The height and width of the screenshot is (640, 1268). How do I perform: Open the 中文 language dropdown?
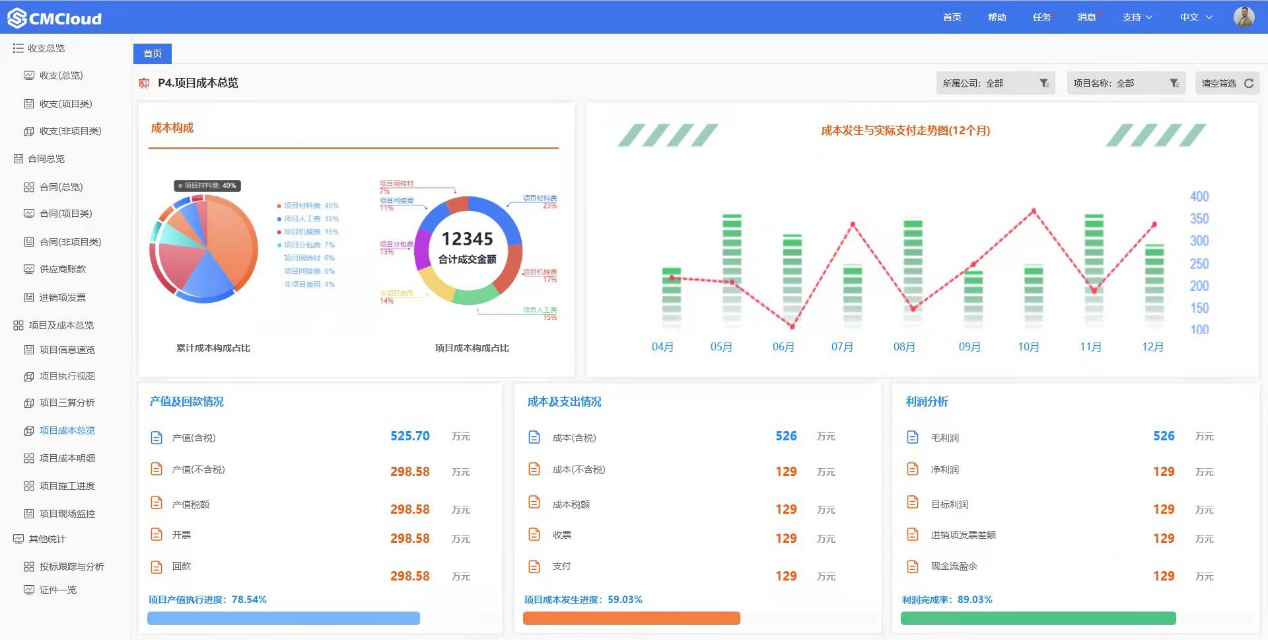point(1195,17)
